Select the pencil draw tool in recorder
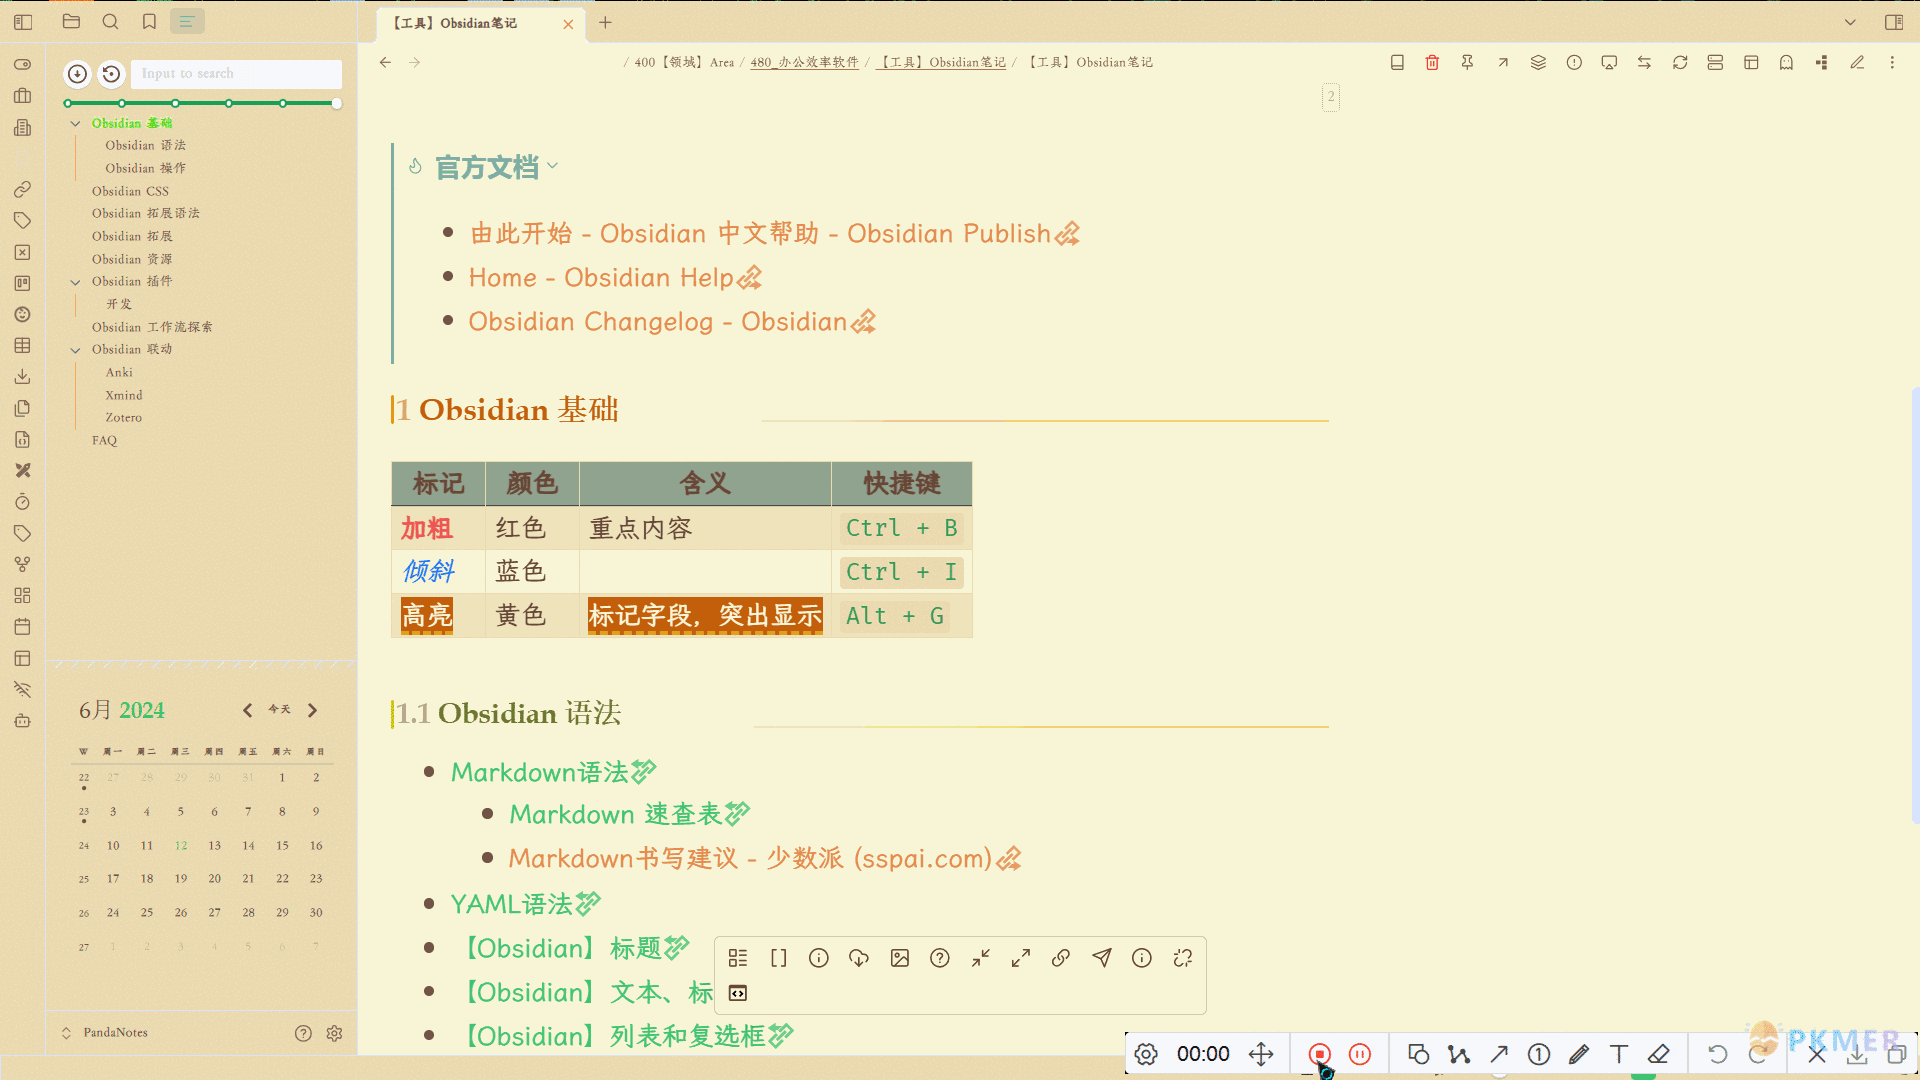 coord(1579,1054)
